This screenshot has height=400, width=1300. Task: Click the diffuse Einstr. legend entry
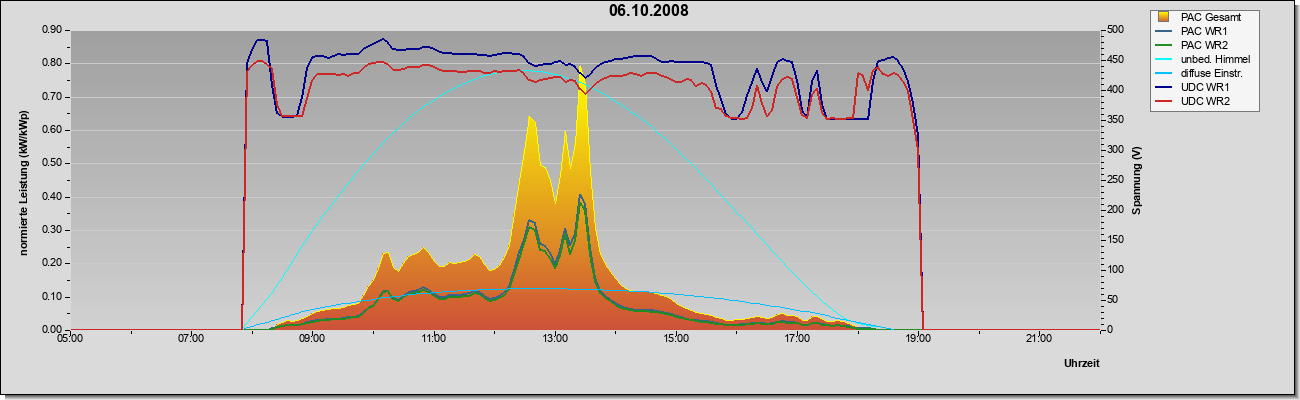tap(1205, 73)
